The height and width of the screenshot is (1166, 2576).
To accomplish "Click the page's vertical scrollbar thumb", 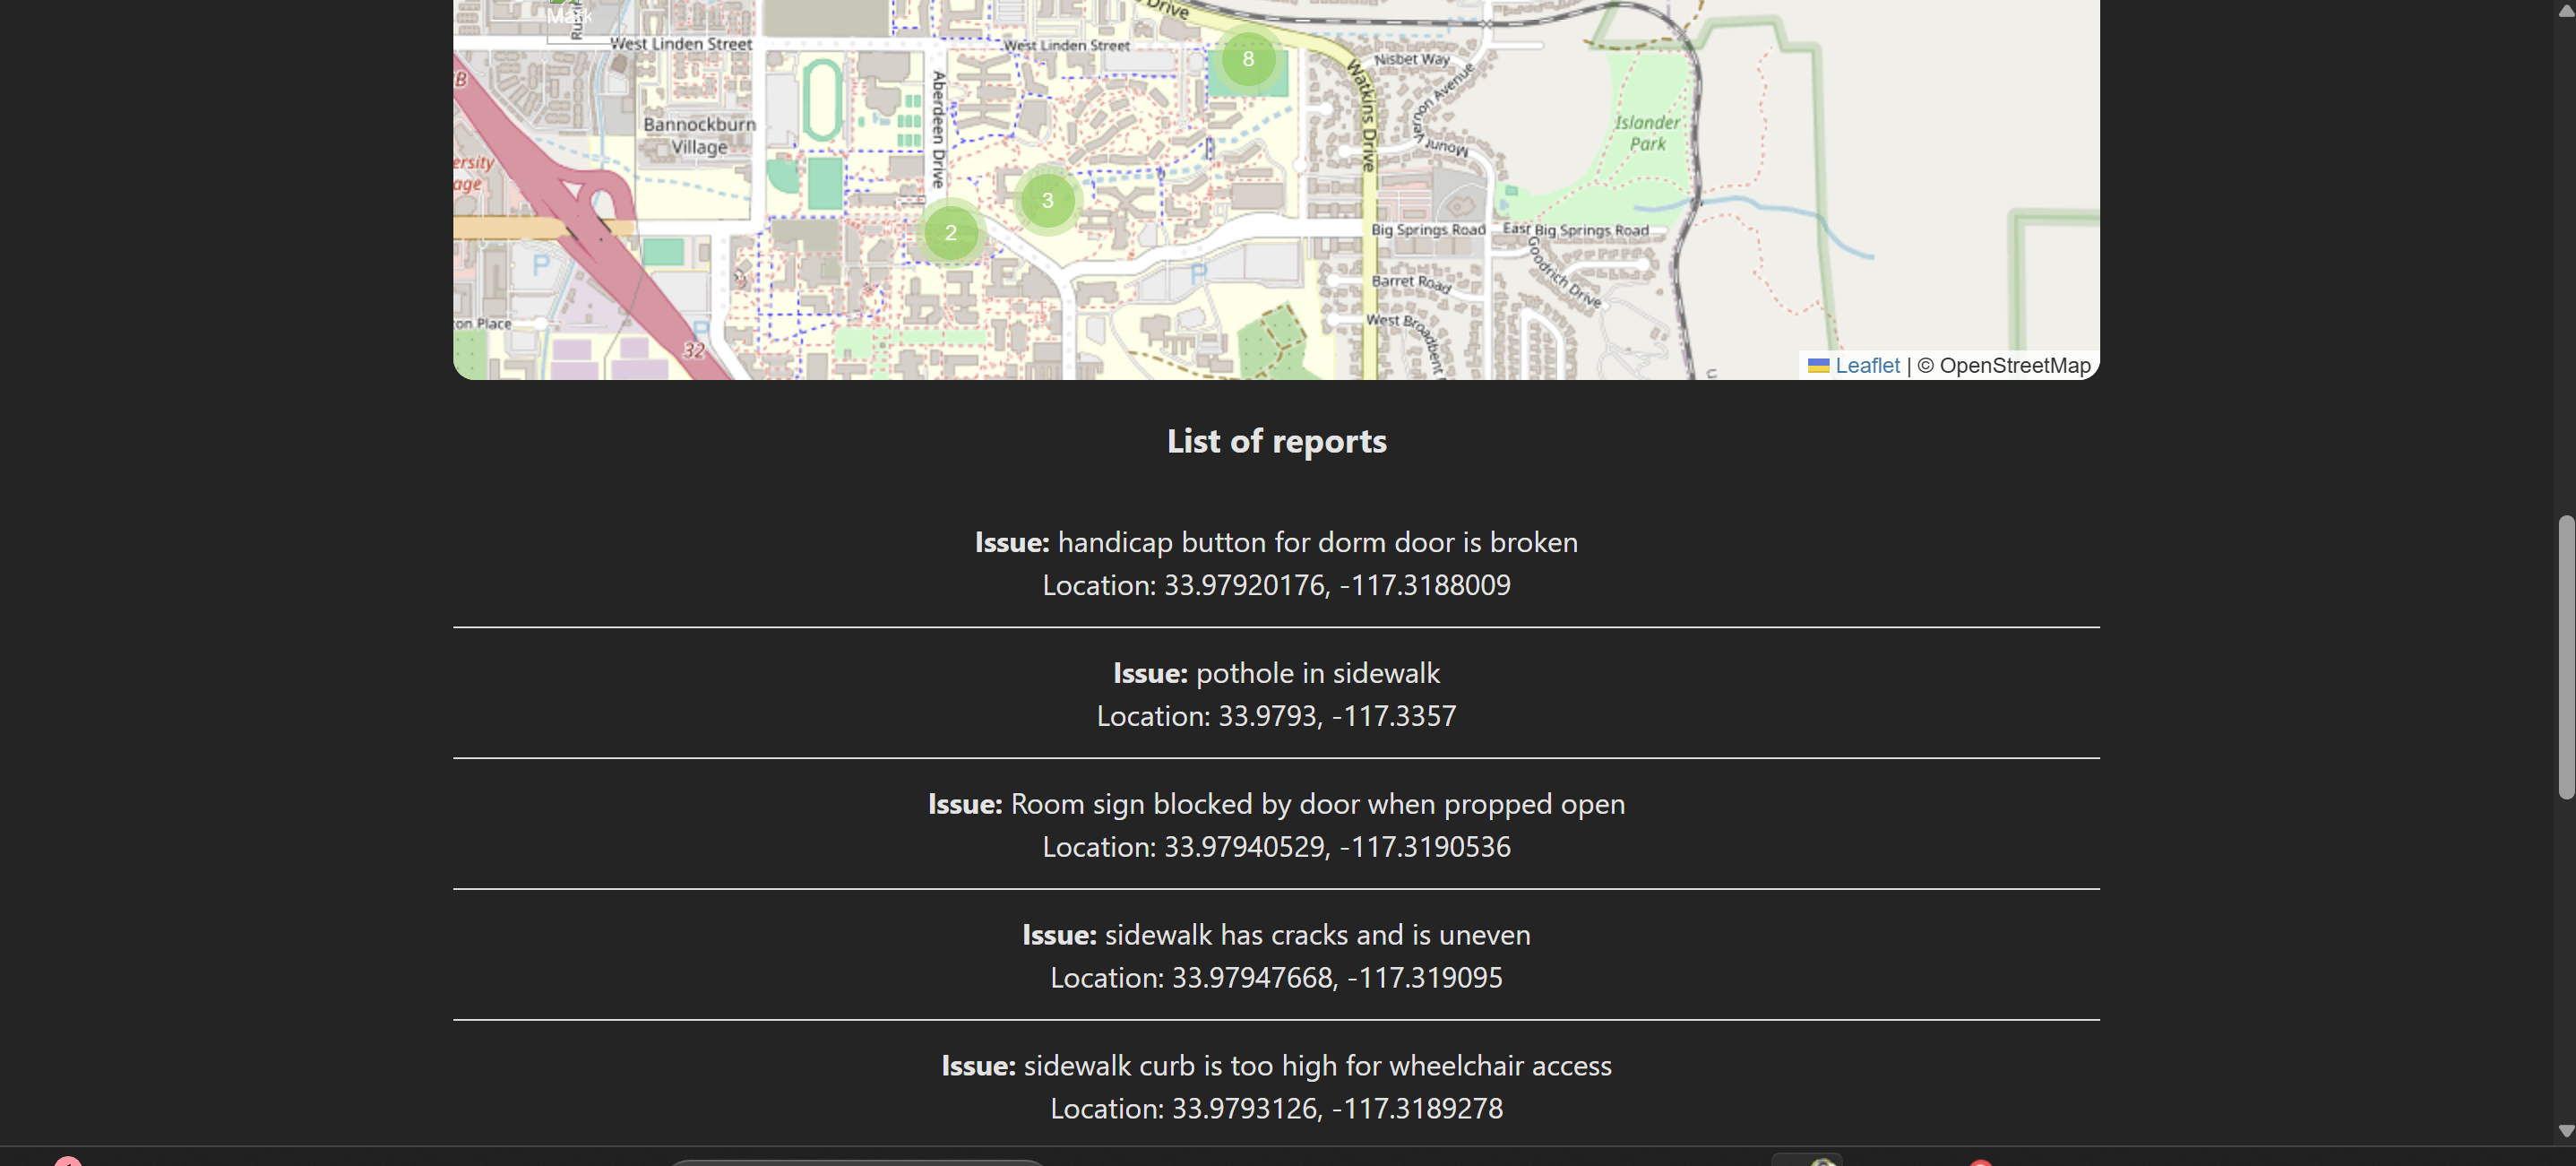I will point(2565,656).
